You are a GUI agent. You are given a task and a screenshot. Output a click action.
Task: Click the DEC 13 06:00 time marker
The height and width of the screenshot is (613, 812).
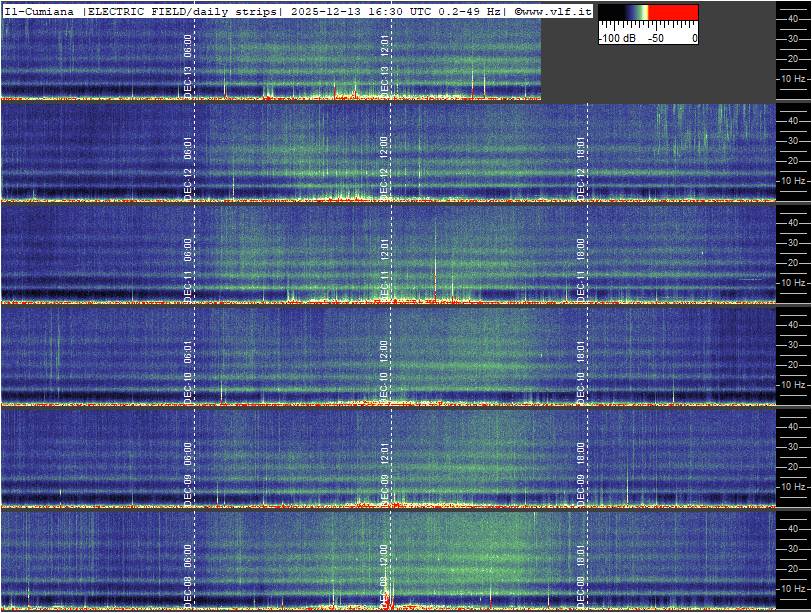point(188,64)
